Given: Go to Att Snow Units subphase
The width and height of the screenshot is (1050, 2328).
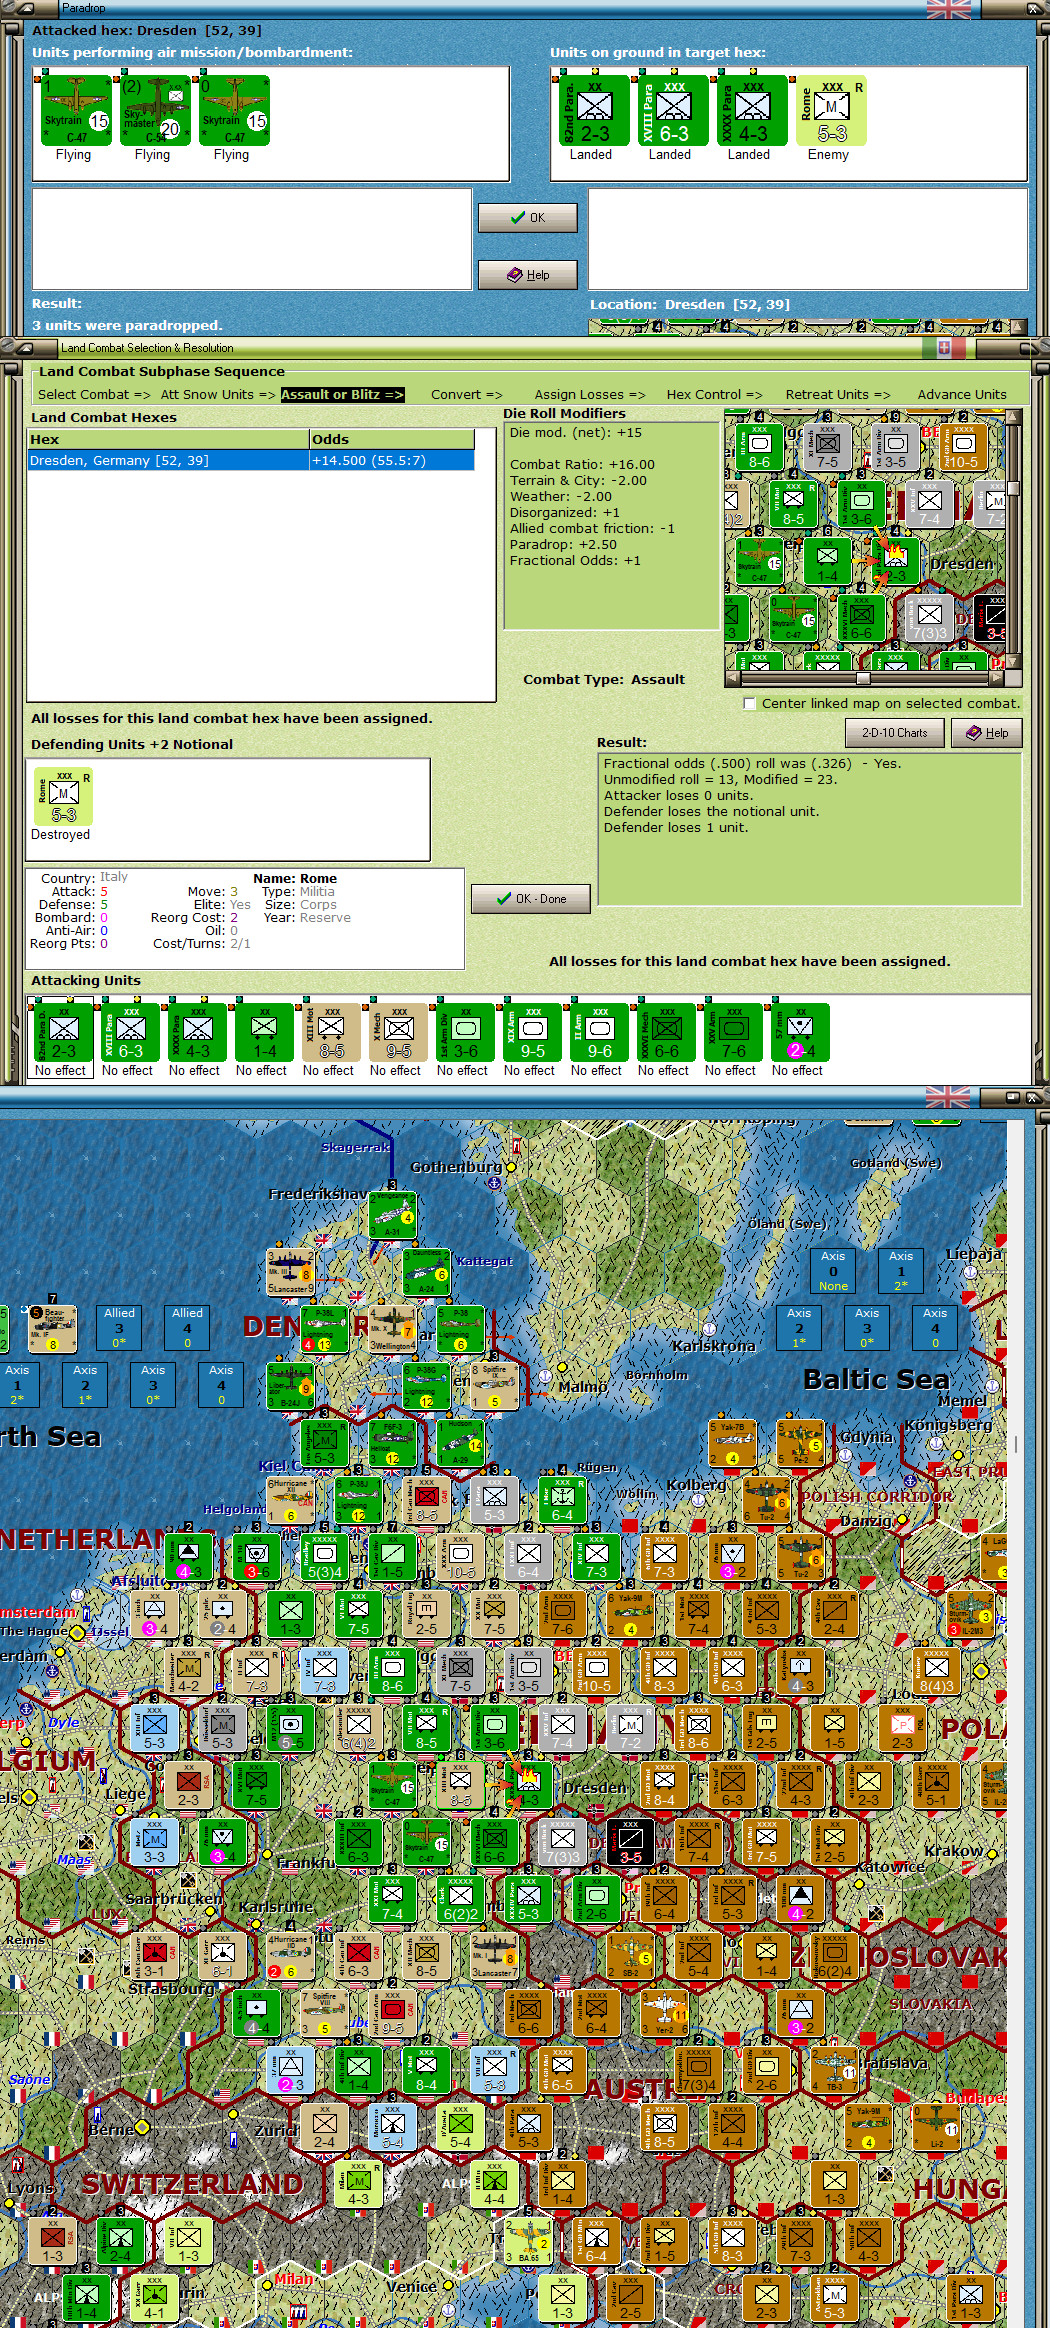Looking at the screenshot, I should pyautogui.click(x=217, y=395).
